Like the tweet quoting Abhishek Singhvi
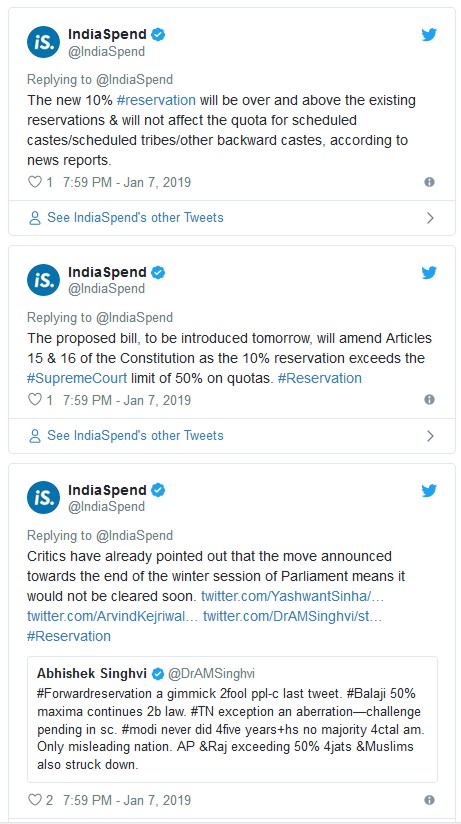The image size is (461, 824). coord(35,800)
